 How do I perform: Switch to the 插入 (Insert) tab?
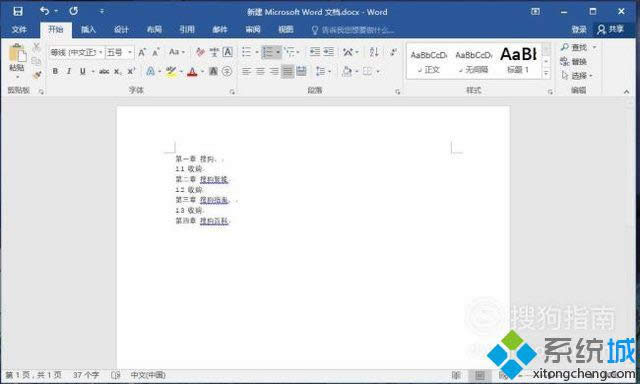click(88, 29)
